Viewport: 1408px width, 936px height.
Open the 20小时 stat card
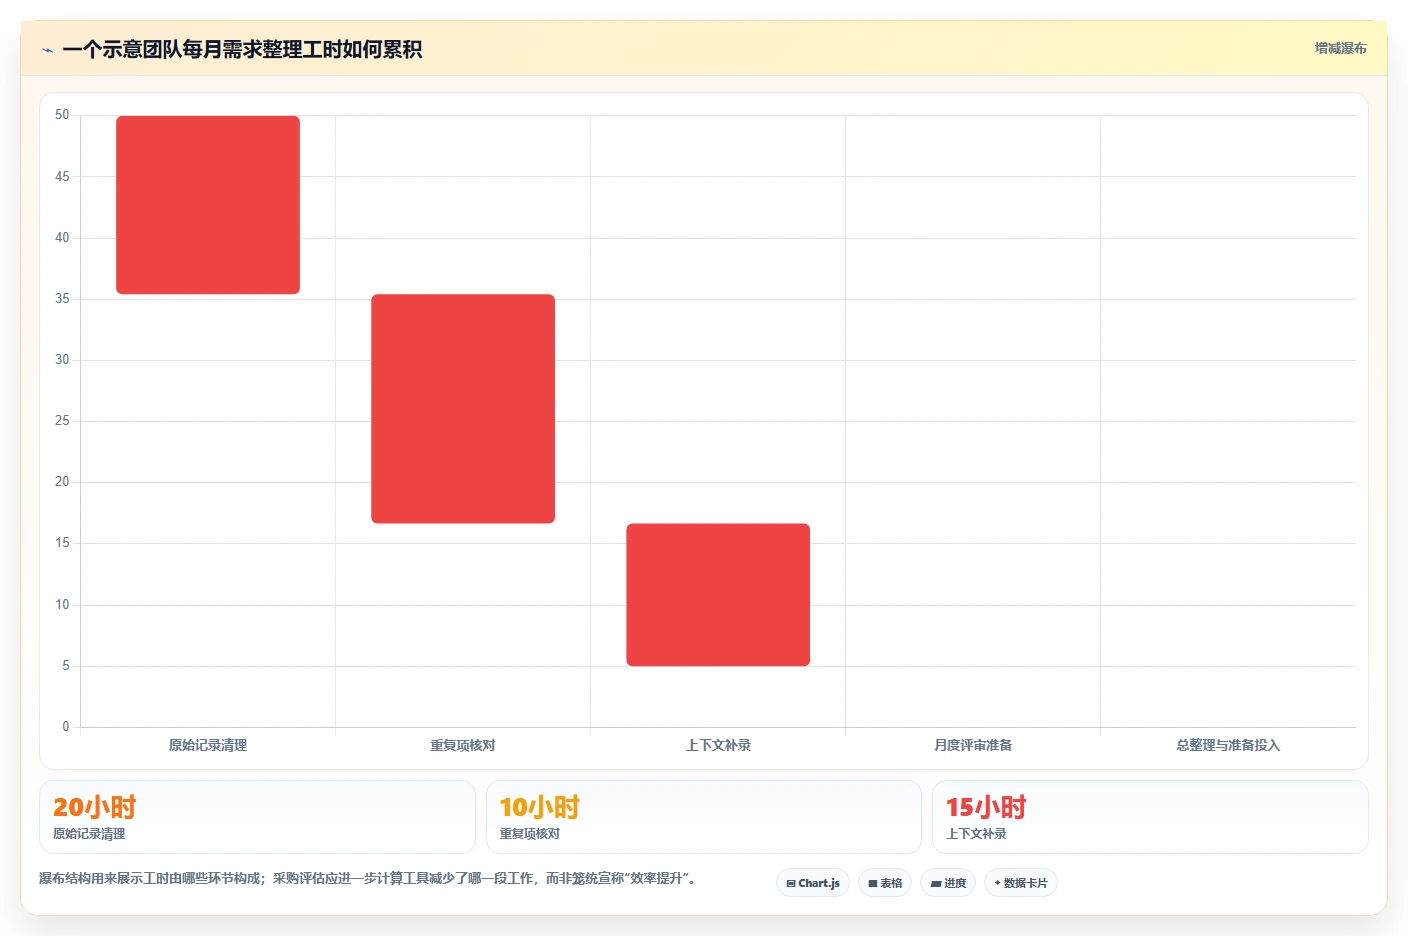(257, 817)
